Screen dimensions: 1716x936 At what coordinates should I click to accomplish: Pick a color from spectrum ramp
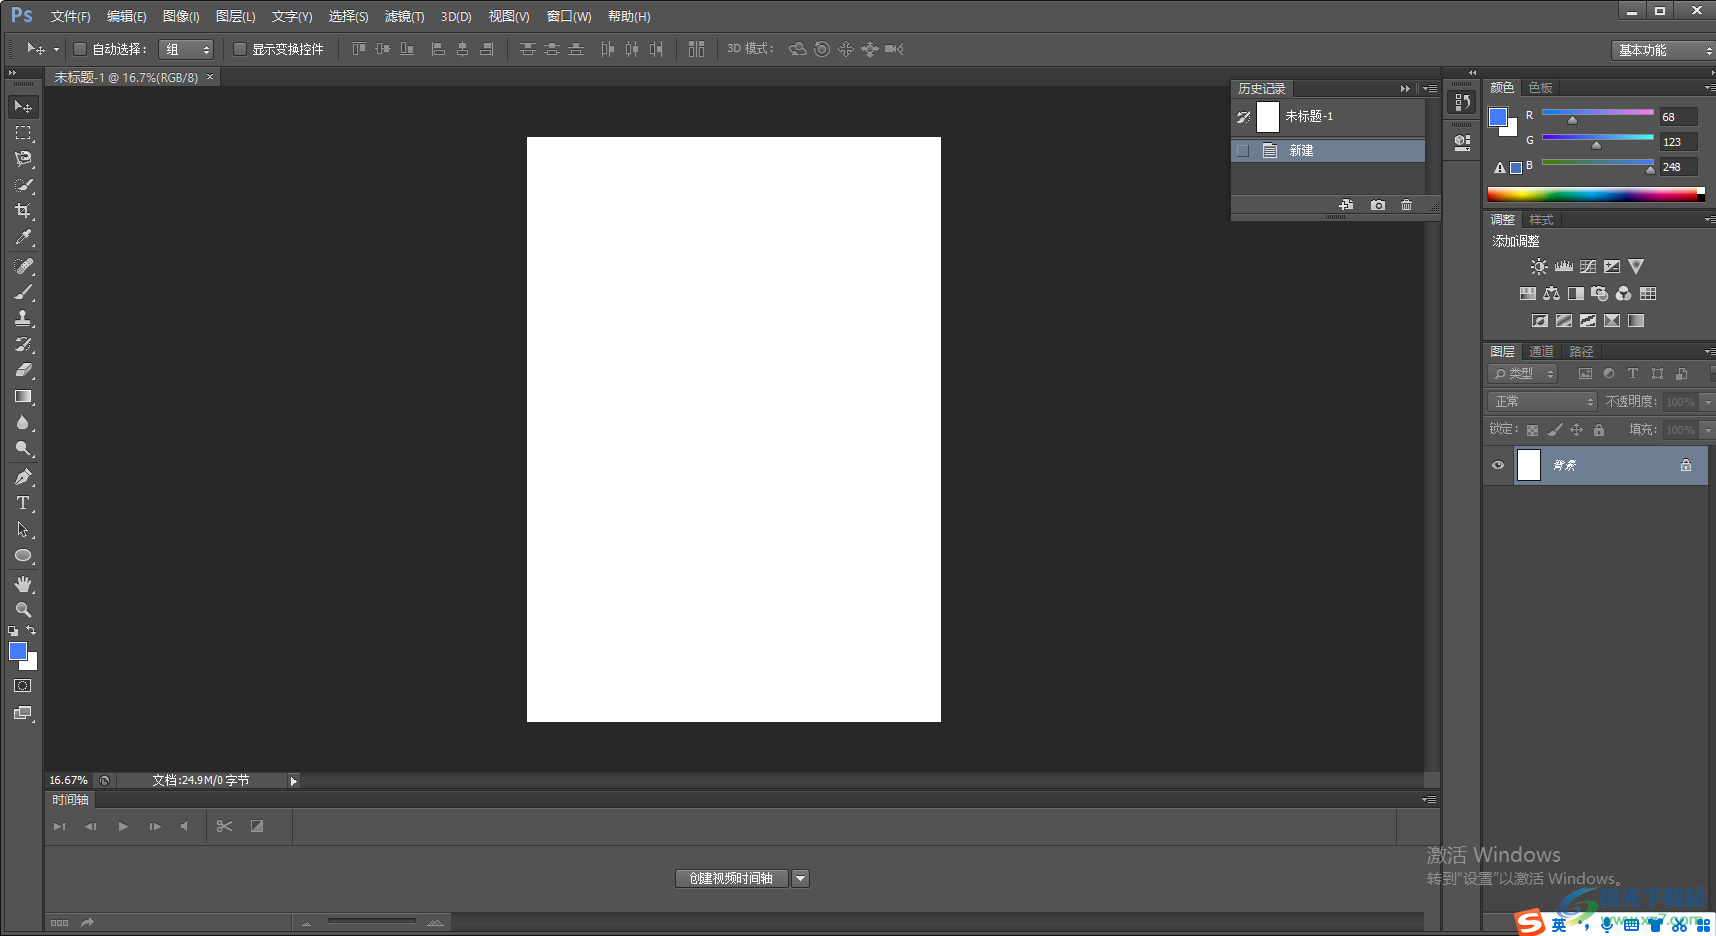click(x=1596, y=194)
